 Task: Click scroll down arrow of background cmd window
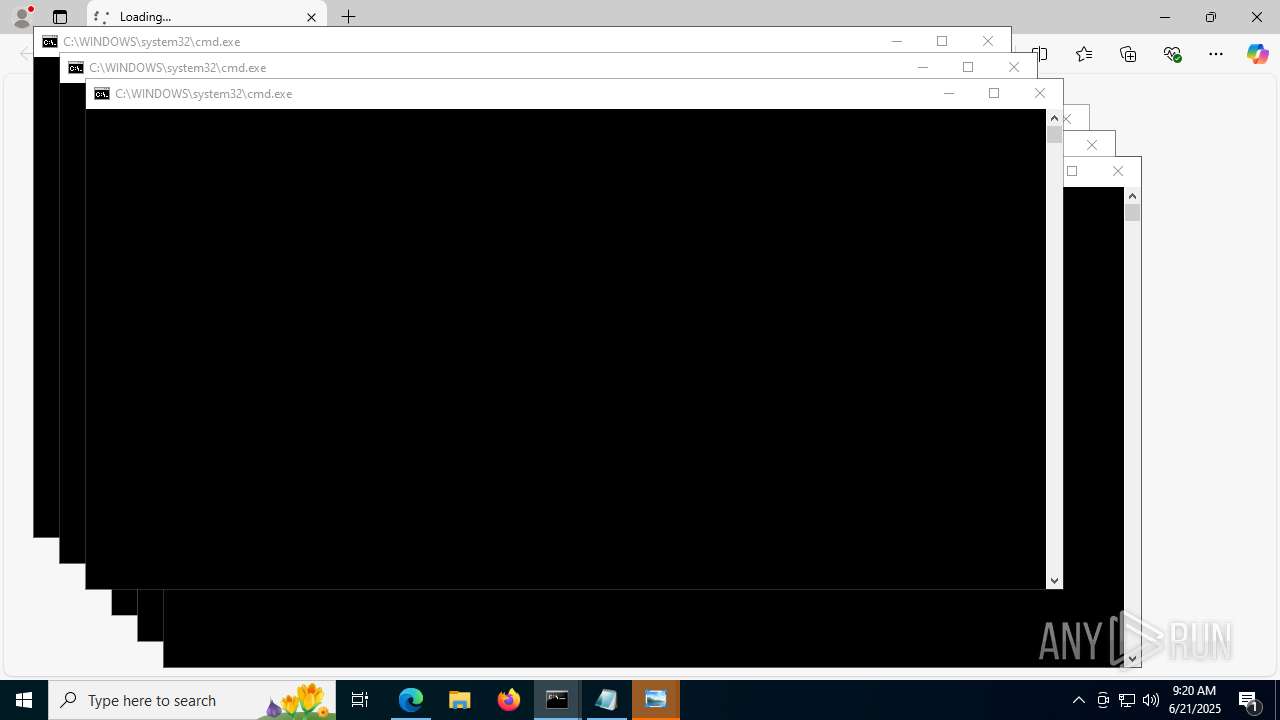click(1132, 659)
